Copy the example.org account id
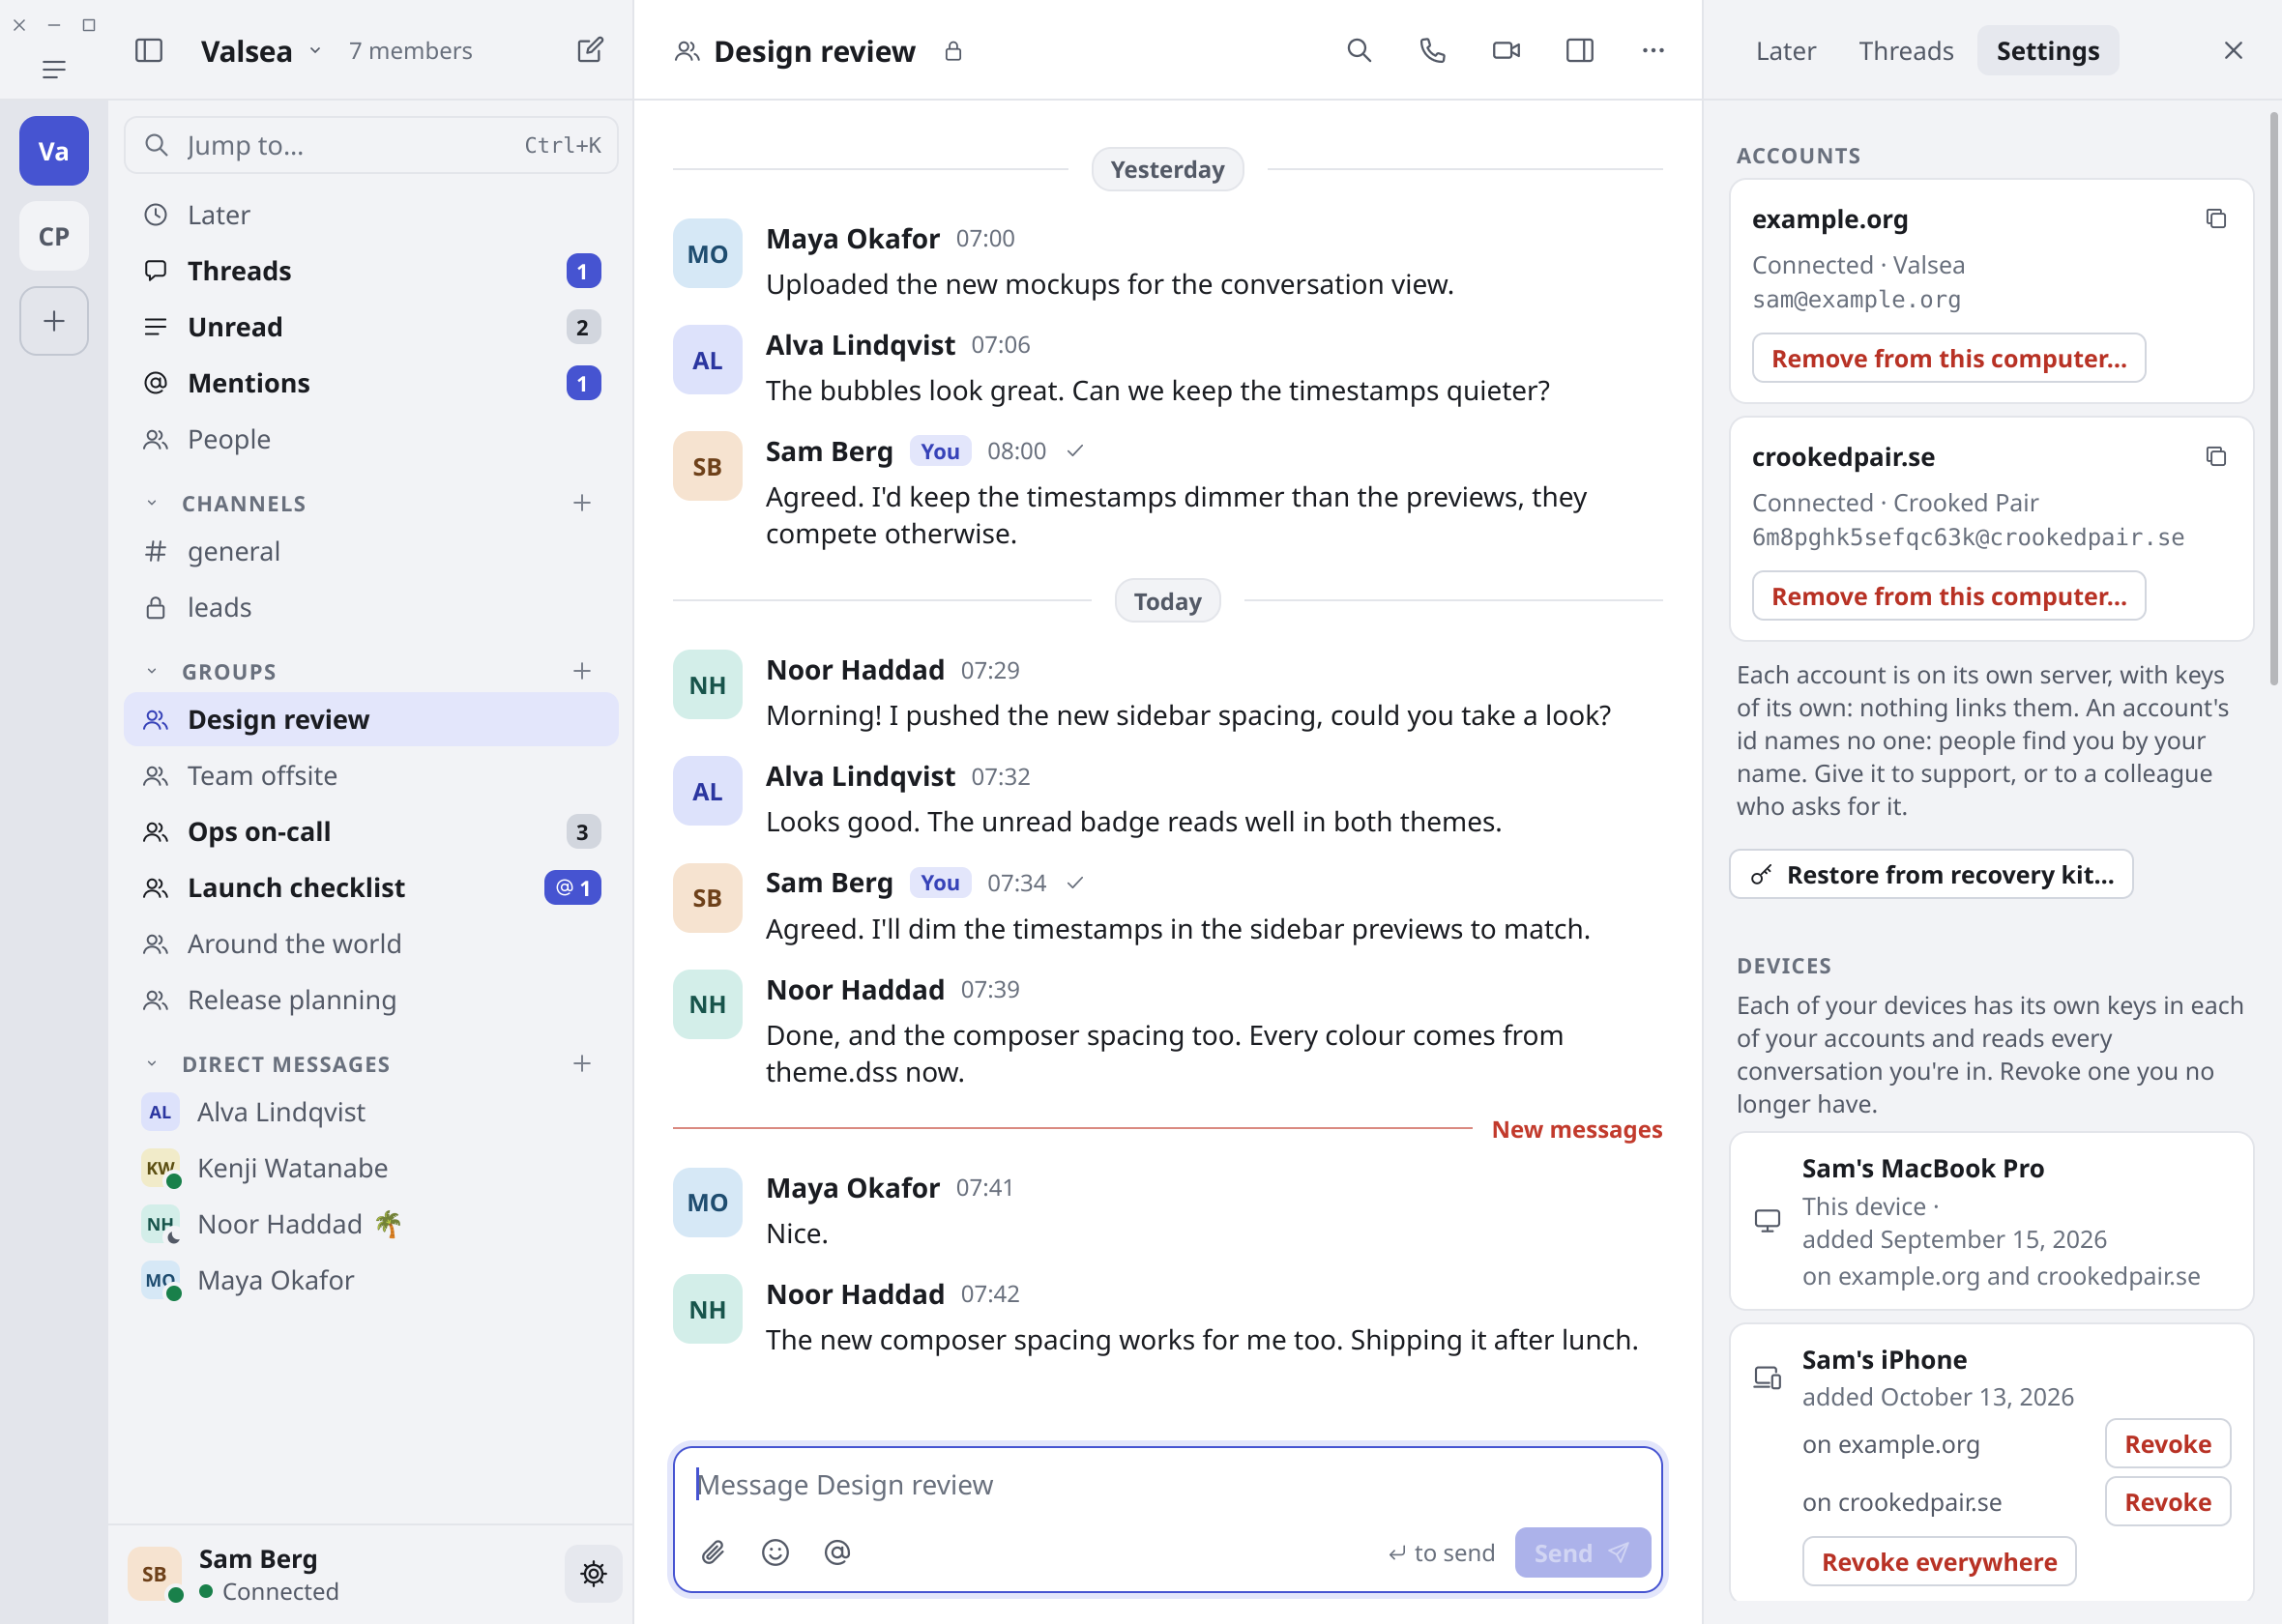This screenshot has height=1624, width=2282. pyautogui.click(x=2215, y=219)
